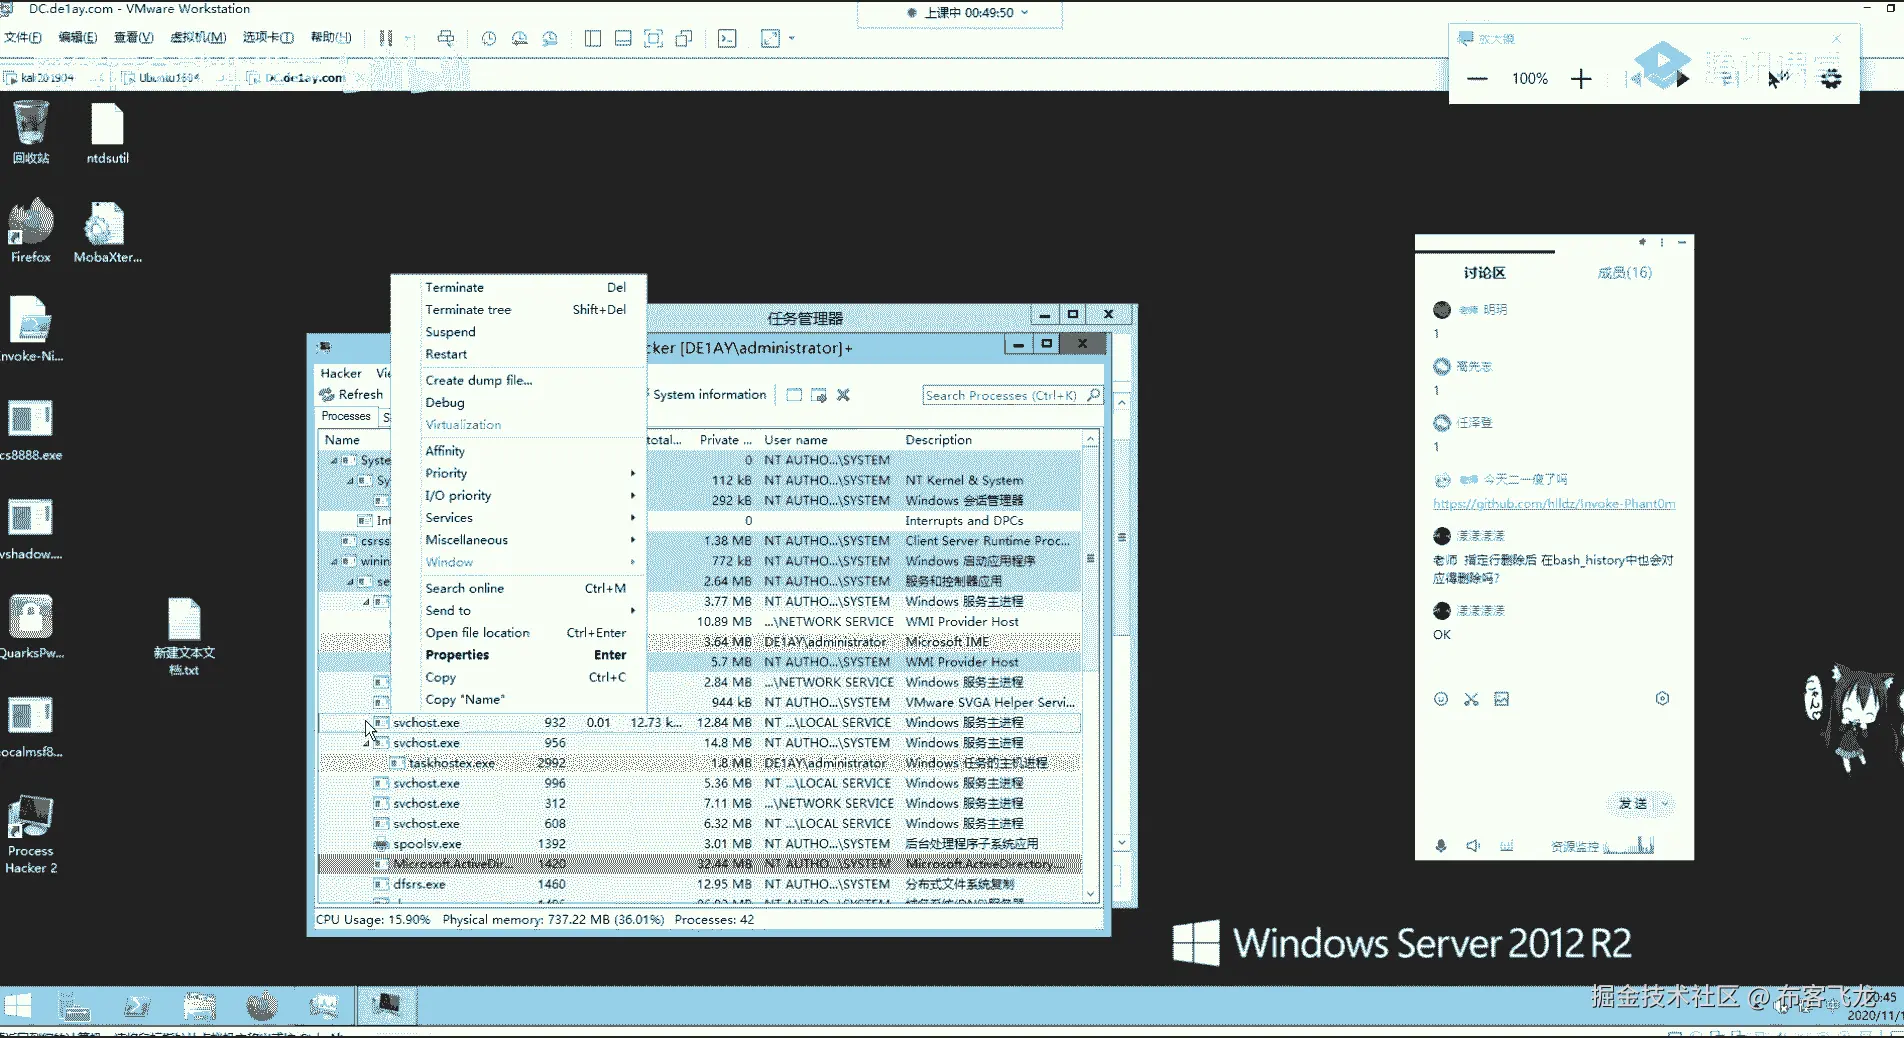Click the microphone icon in chat panel
Screen dimensions: 1904x1038
pos(1441,846)
